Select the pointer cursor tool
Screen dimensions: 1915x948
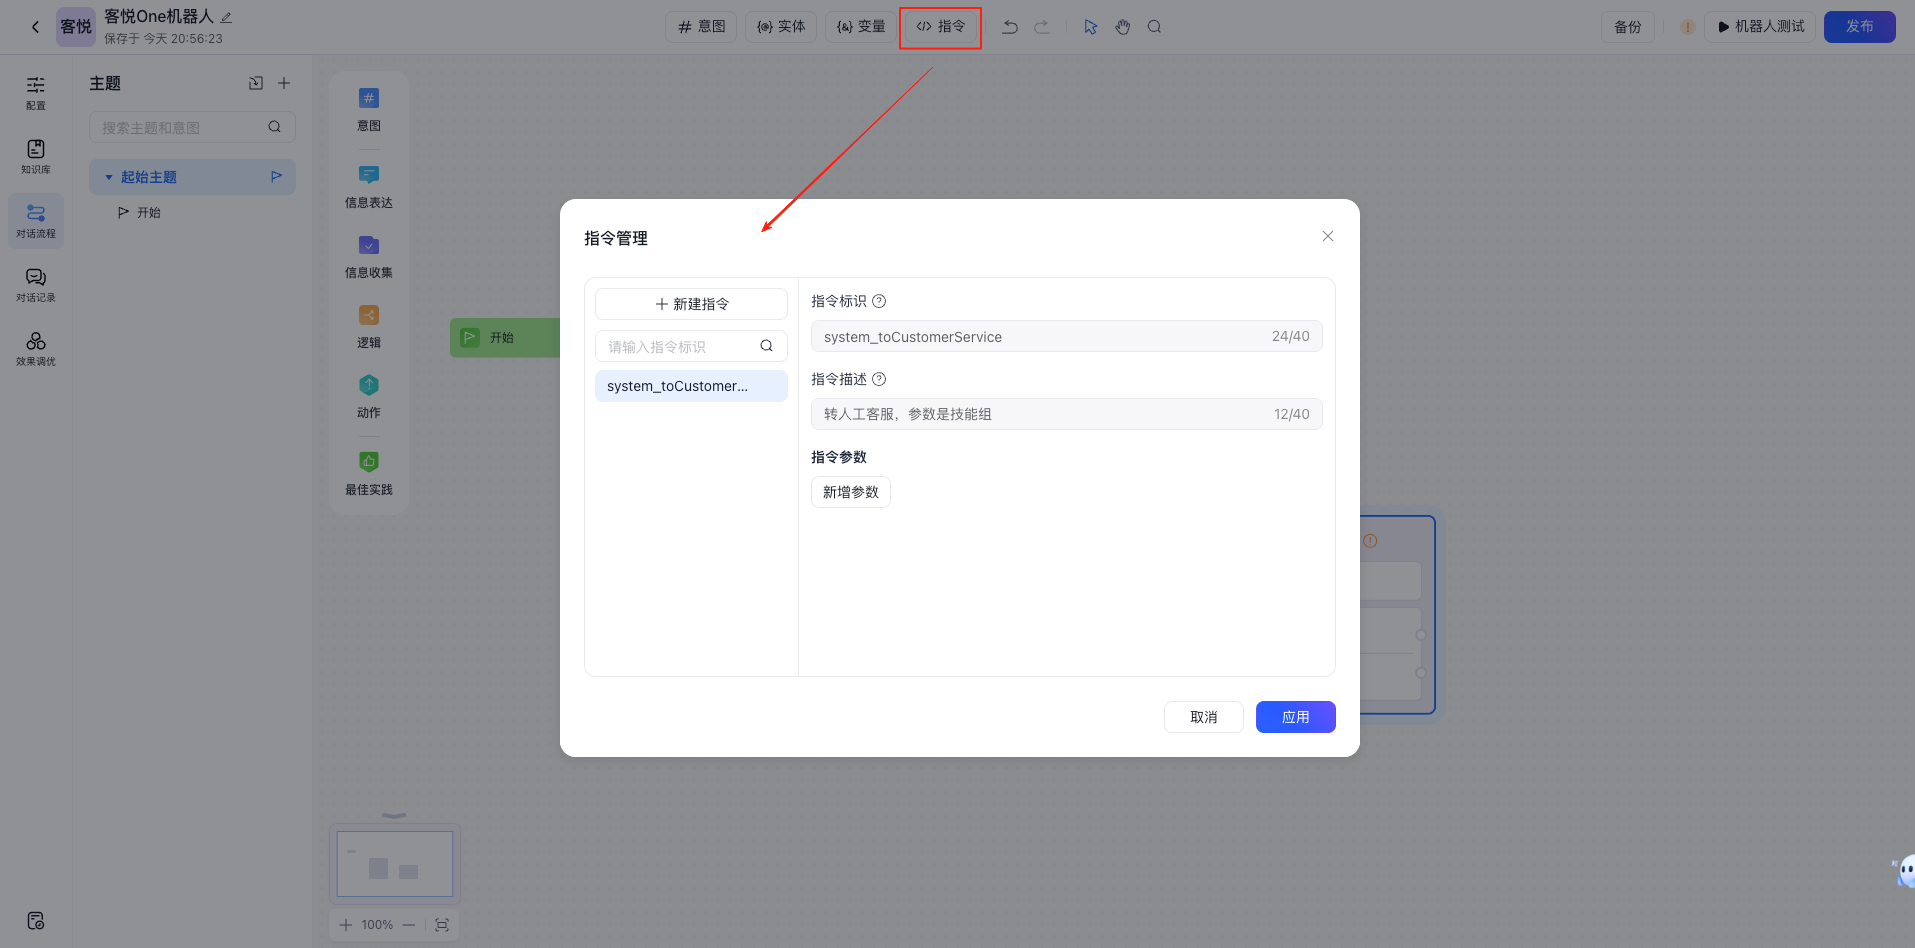coord(1091,27)
